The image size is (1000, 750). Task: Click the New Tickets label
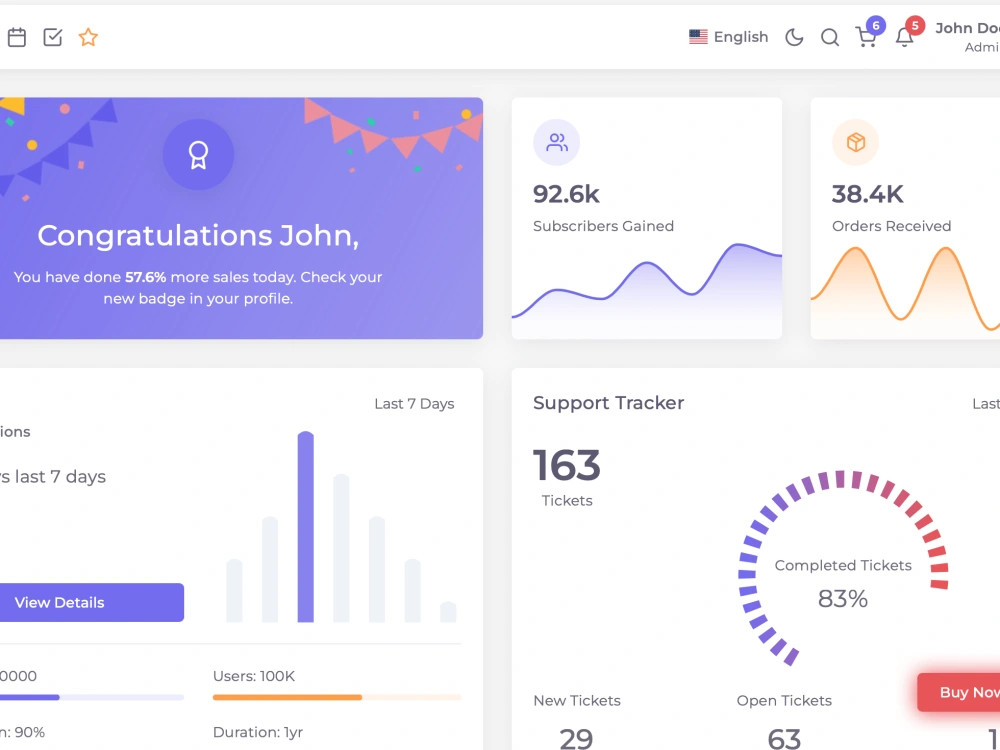tap(577, 701)
